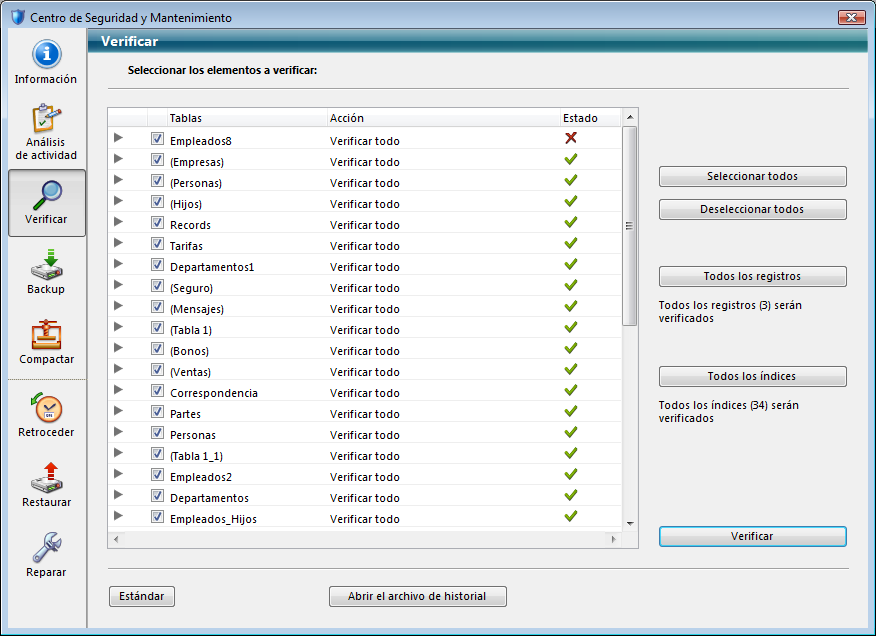This screenshot has height=636, width=876.
Task: Open the Información section icon
Action: (x=46, y=54)
